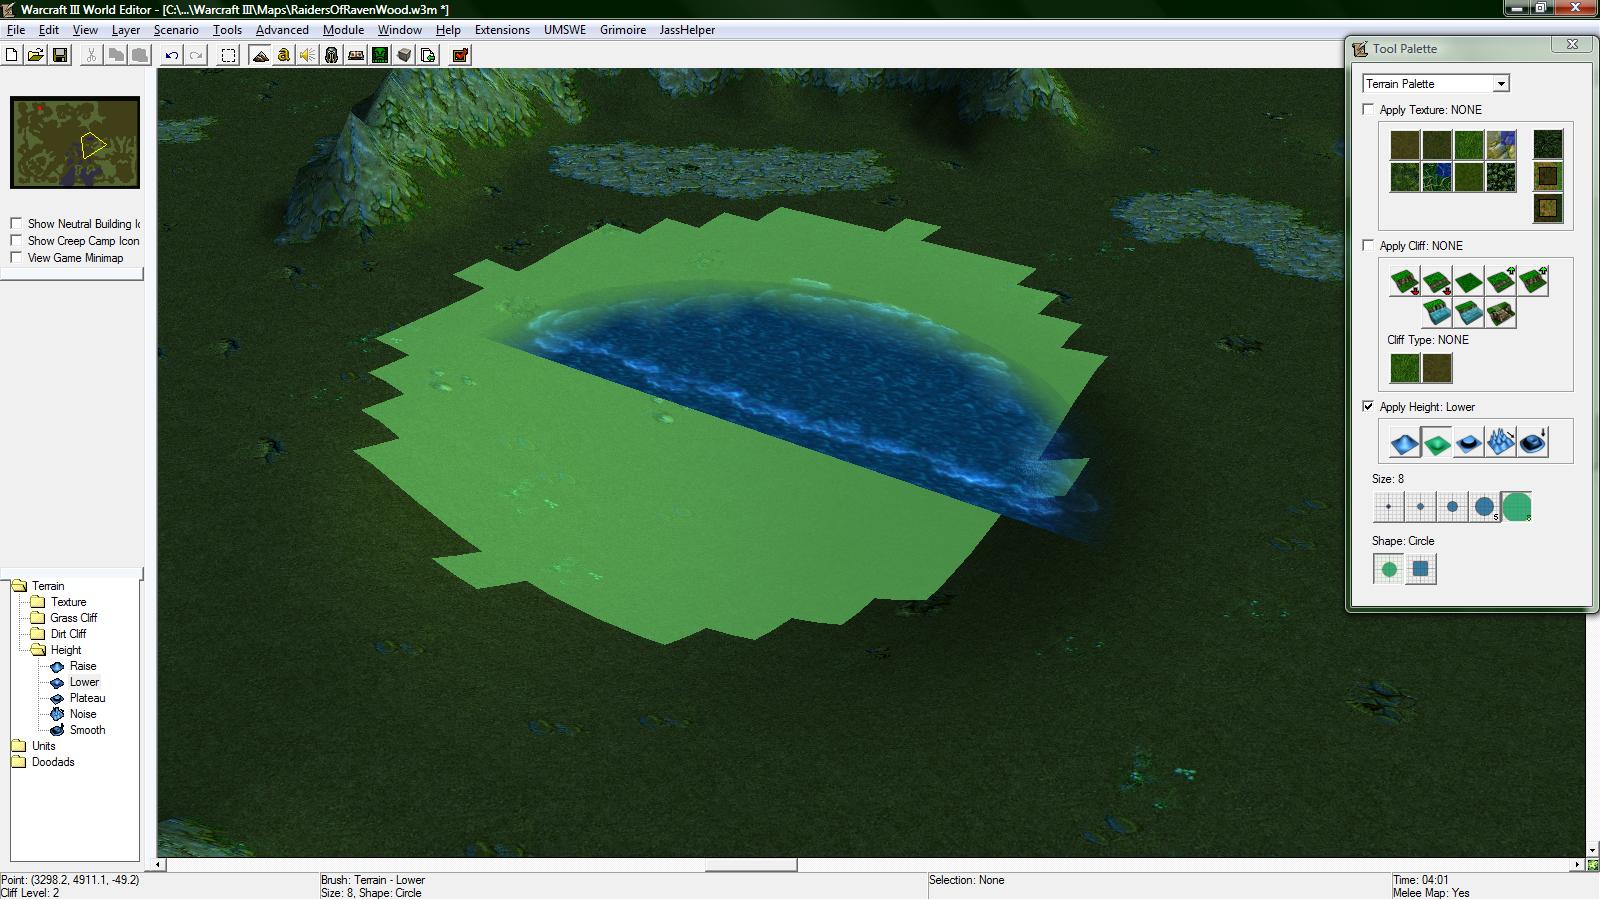The width and height of the screenshot is (1600, 900).
Task: Select the Circle brush shape
Action: pos(1388,570)
